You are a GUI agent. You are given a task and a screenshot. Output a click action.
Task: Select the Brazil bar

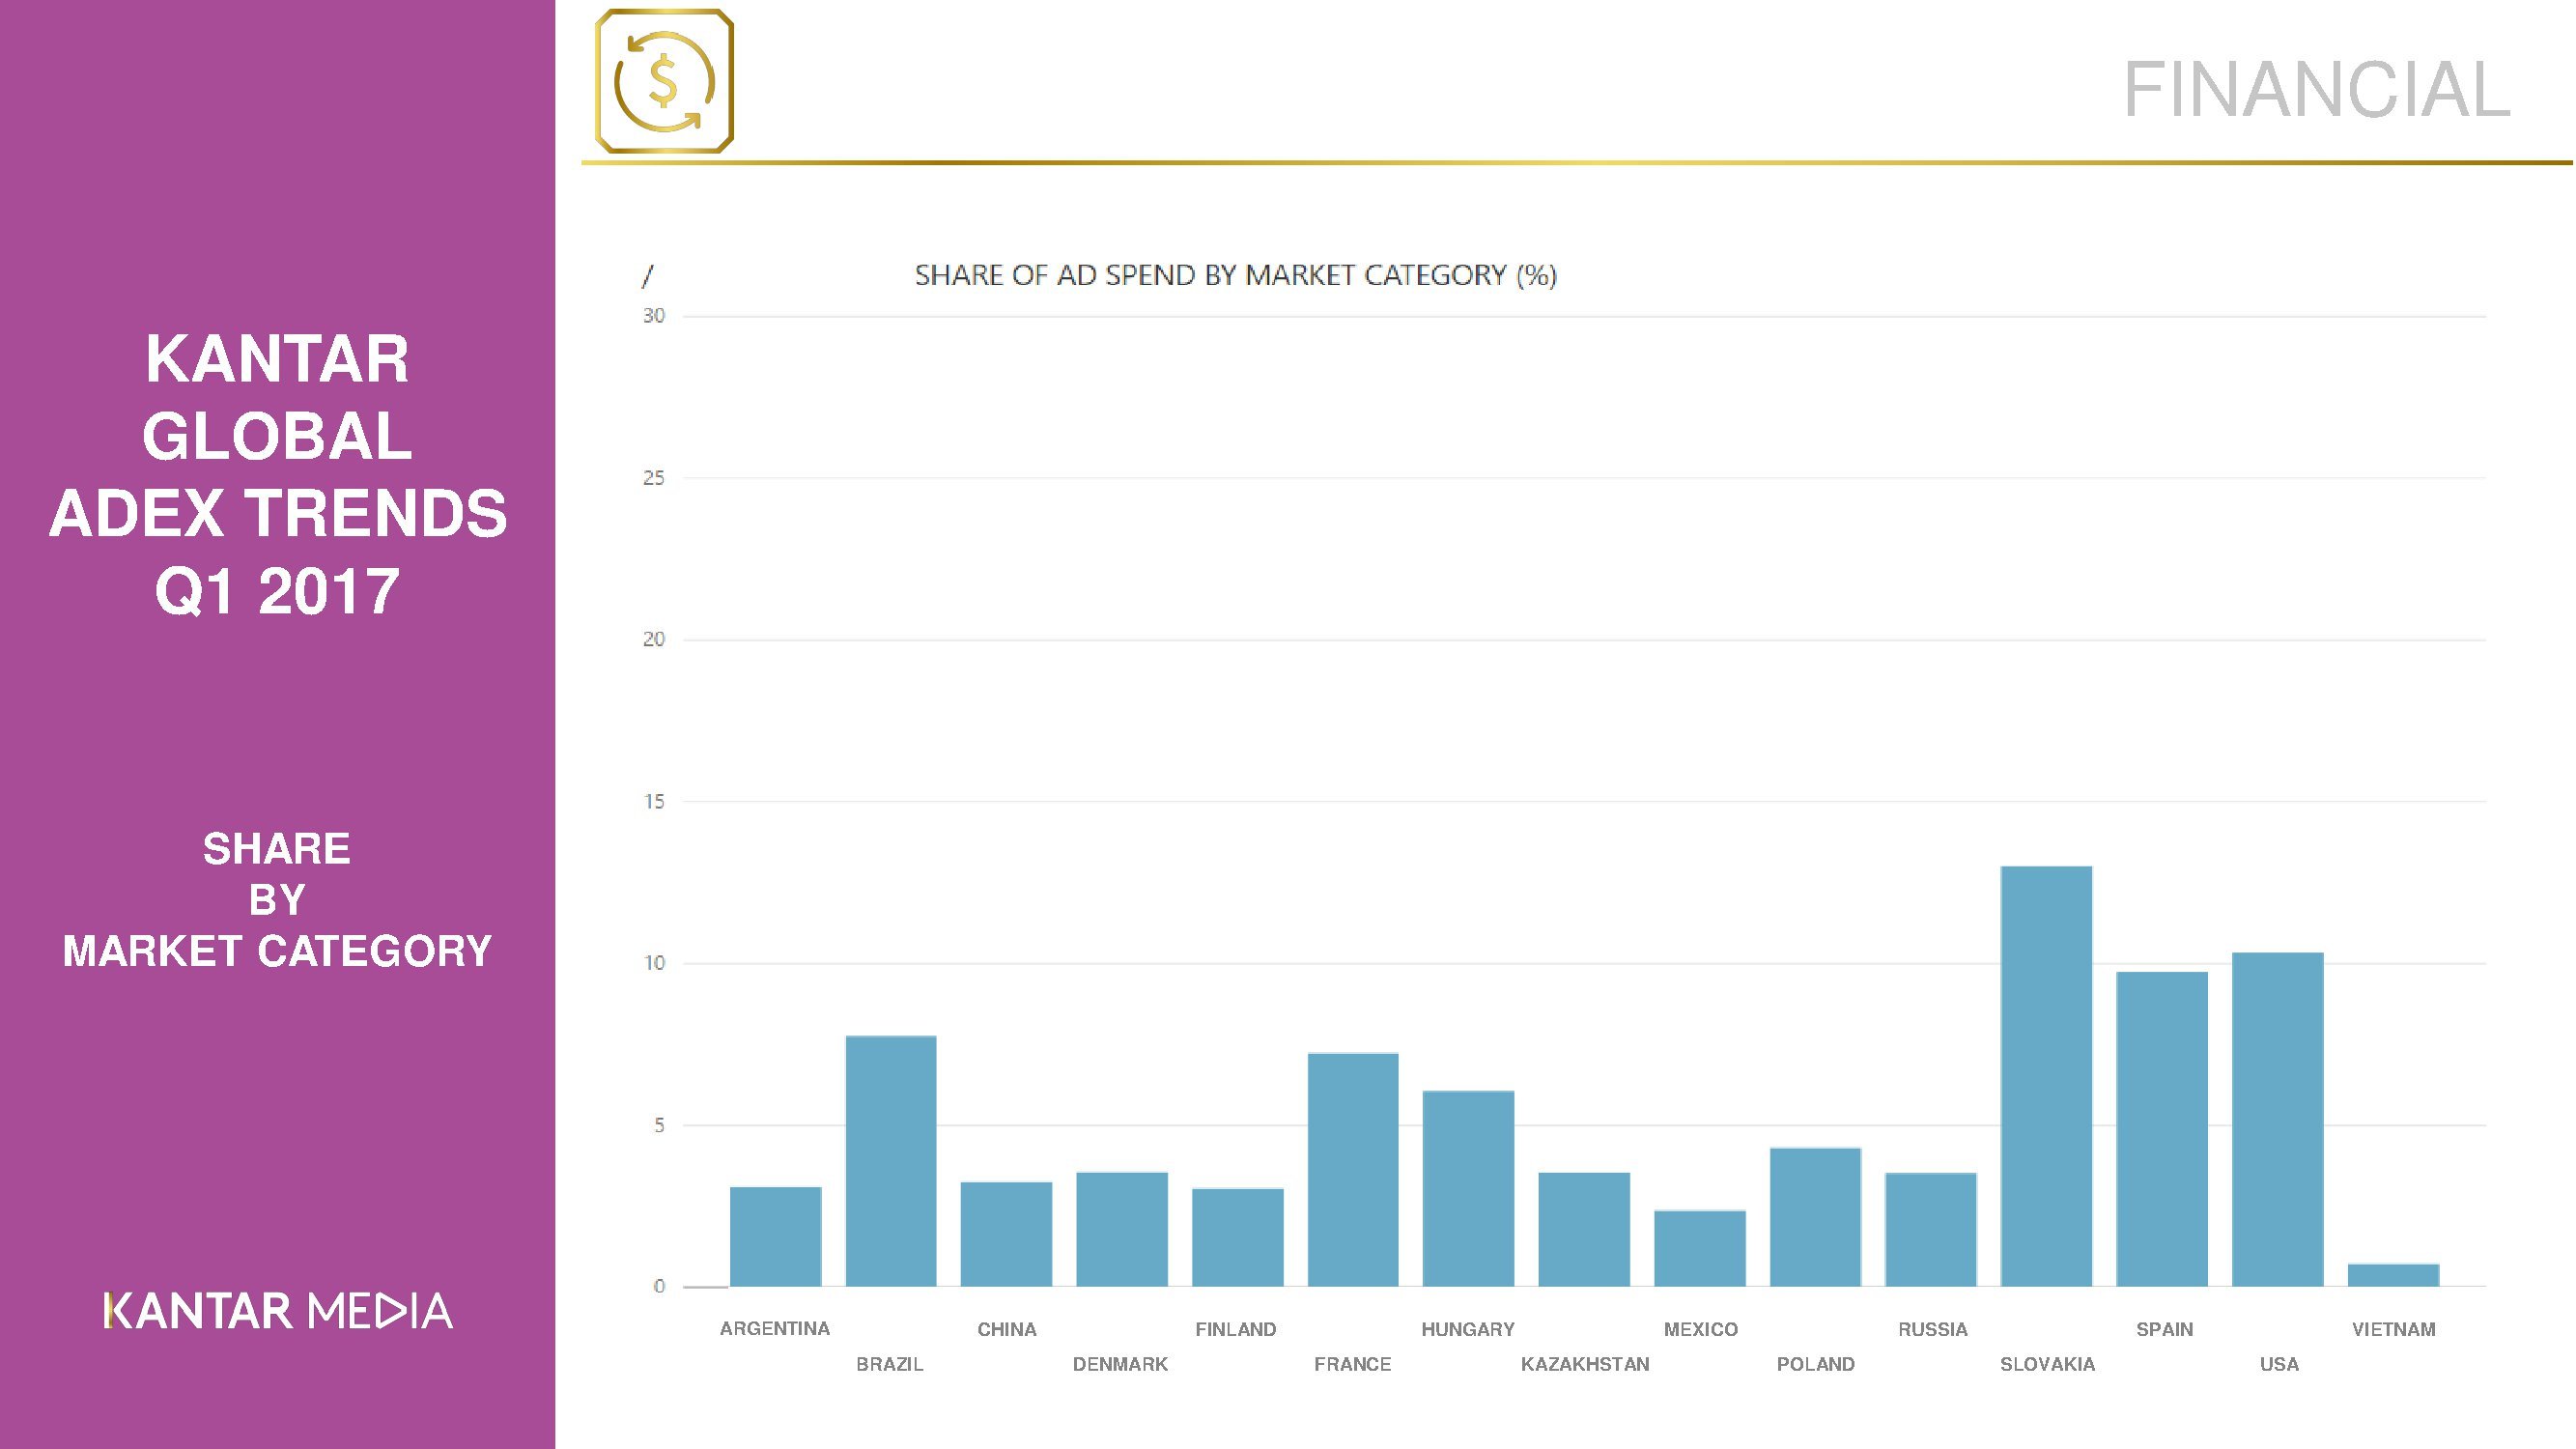(x=891, y=1161)
